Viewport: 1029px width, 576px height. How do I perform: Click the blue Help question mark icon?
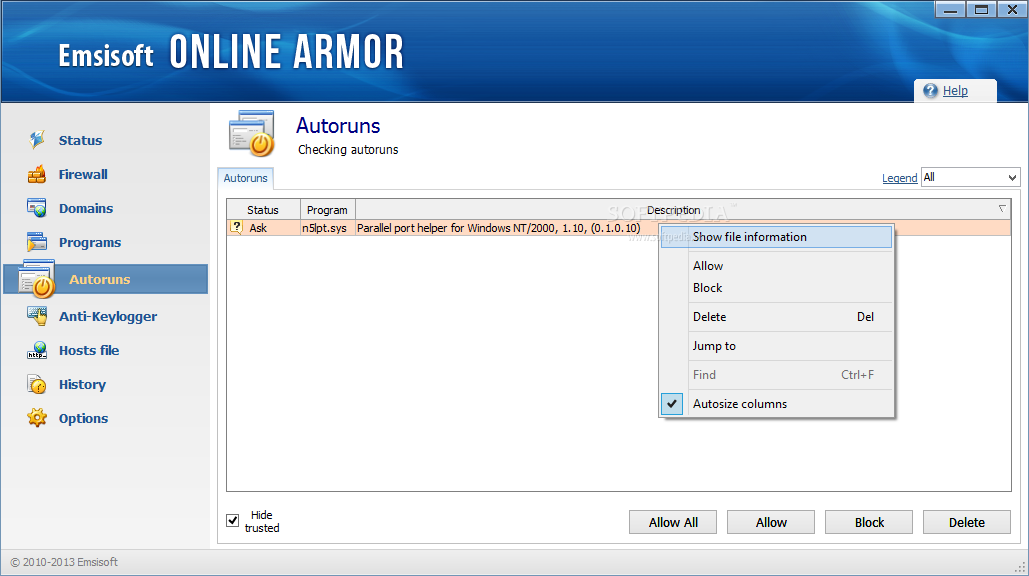coord(930,91)
